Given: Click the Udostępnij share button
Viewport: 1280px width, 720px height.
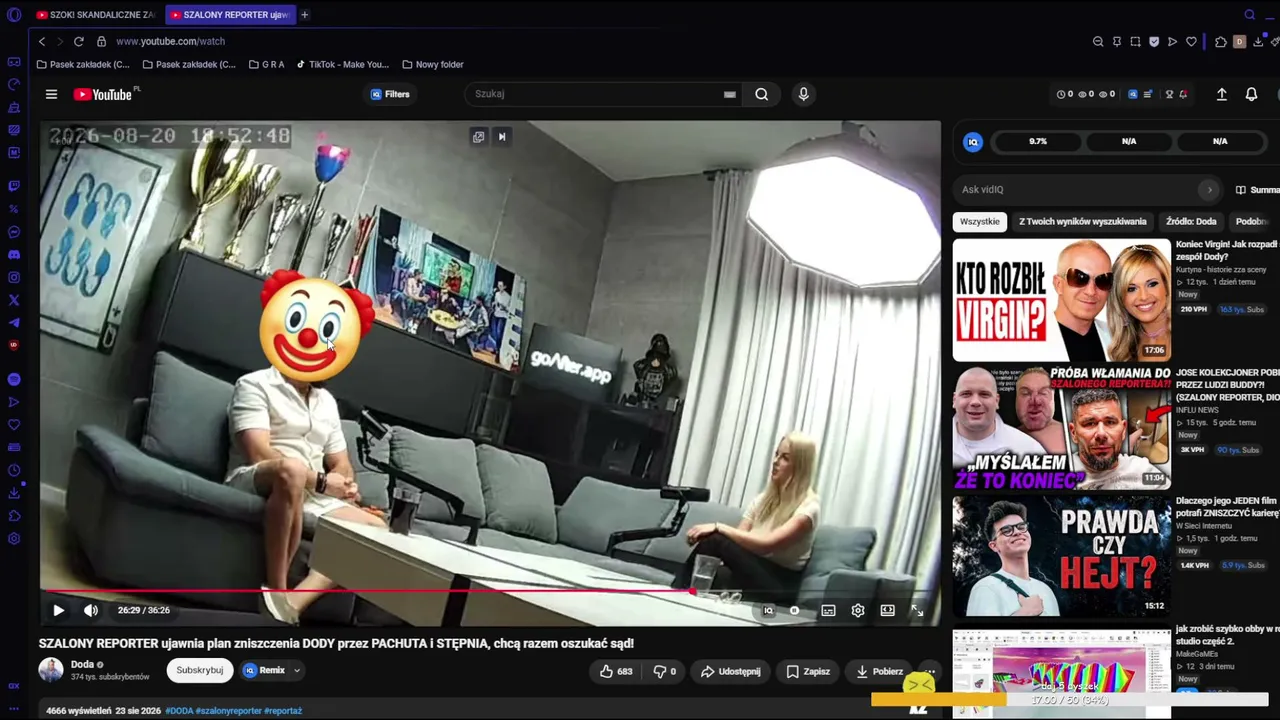Looking at the screenshot, I should (730, 671).
